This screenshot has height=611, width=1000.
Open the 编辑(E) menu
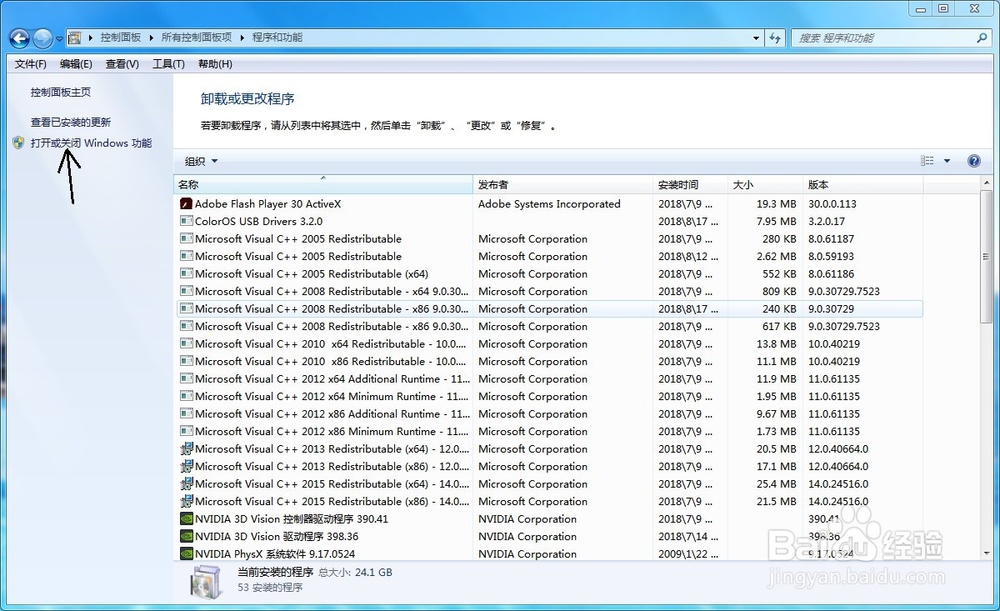(x=76, y=64)
